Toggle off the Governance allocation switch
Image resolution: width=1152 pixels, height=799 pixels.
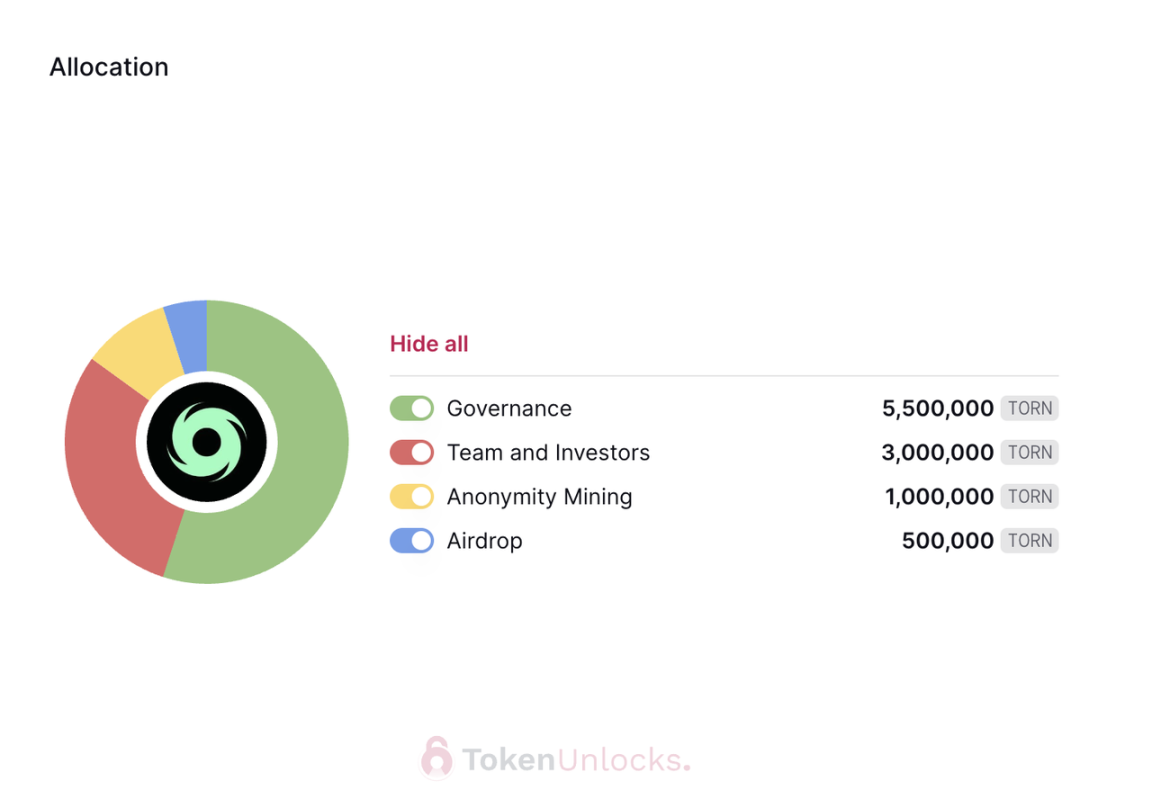[x=411, y=408]
